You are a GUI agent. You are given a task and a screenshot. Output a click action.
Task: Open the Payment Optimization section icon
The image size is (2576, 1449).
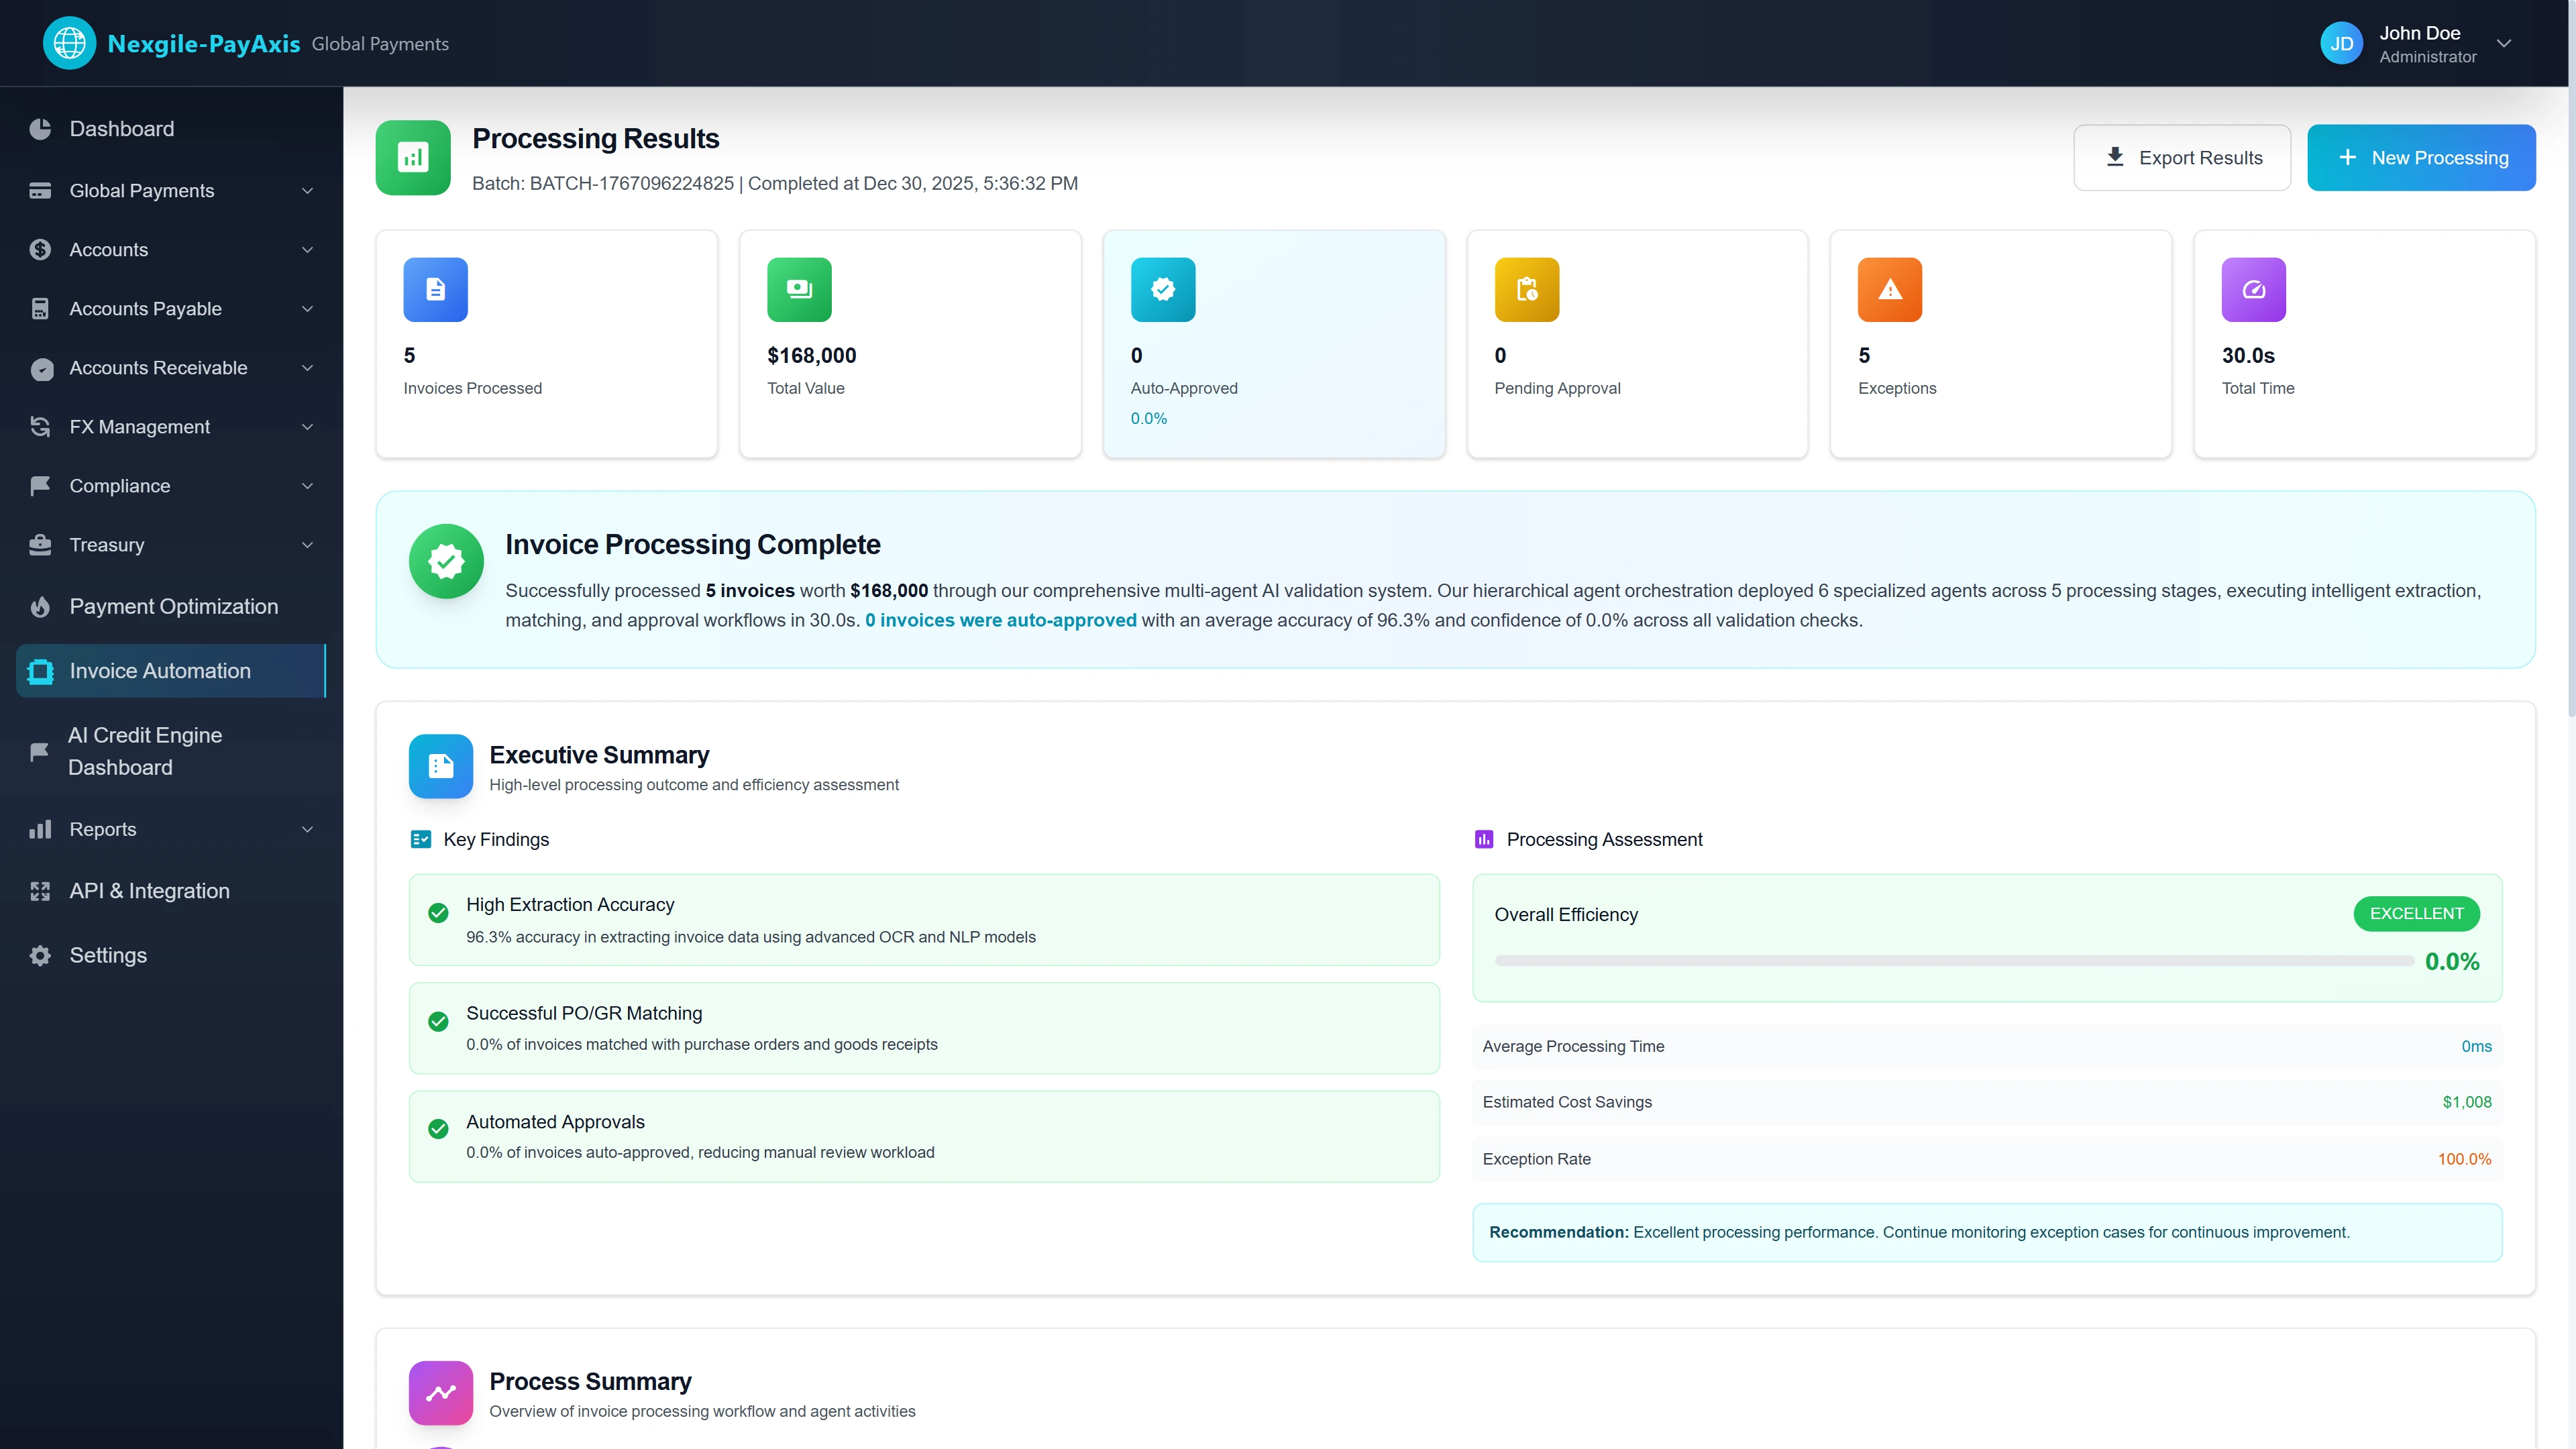coord(40,607)
